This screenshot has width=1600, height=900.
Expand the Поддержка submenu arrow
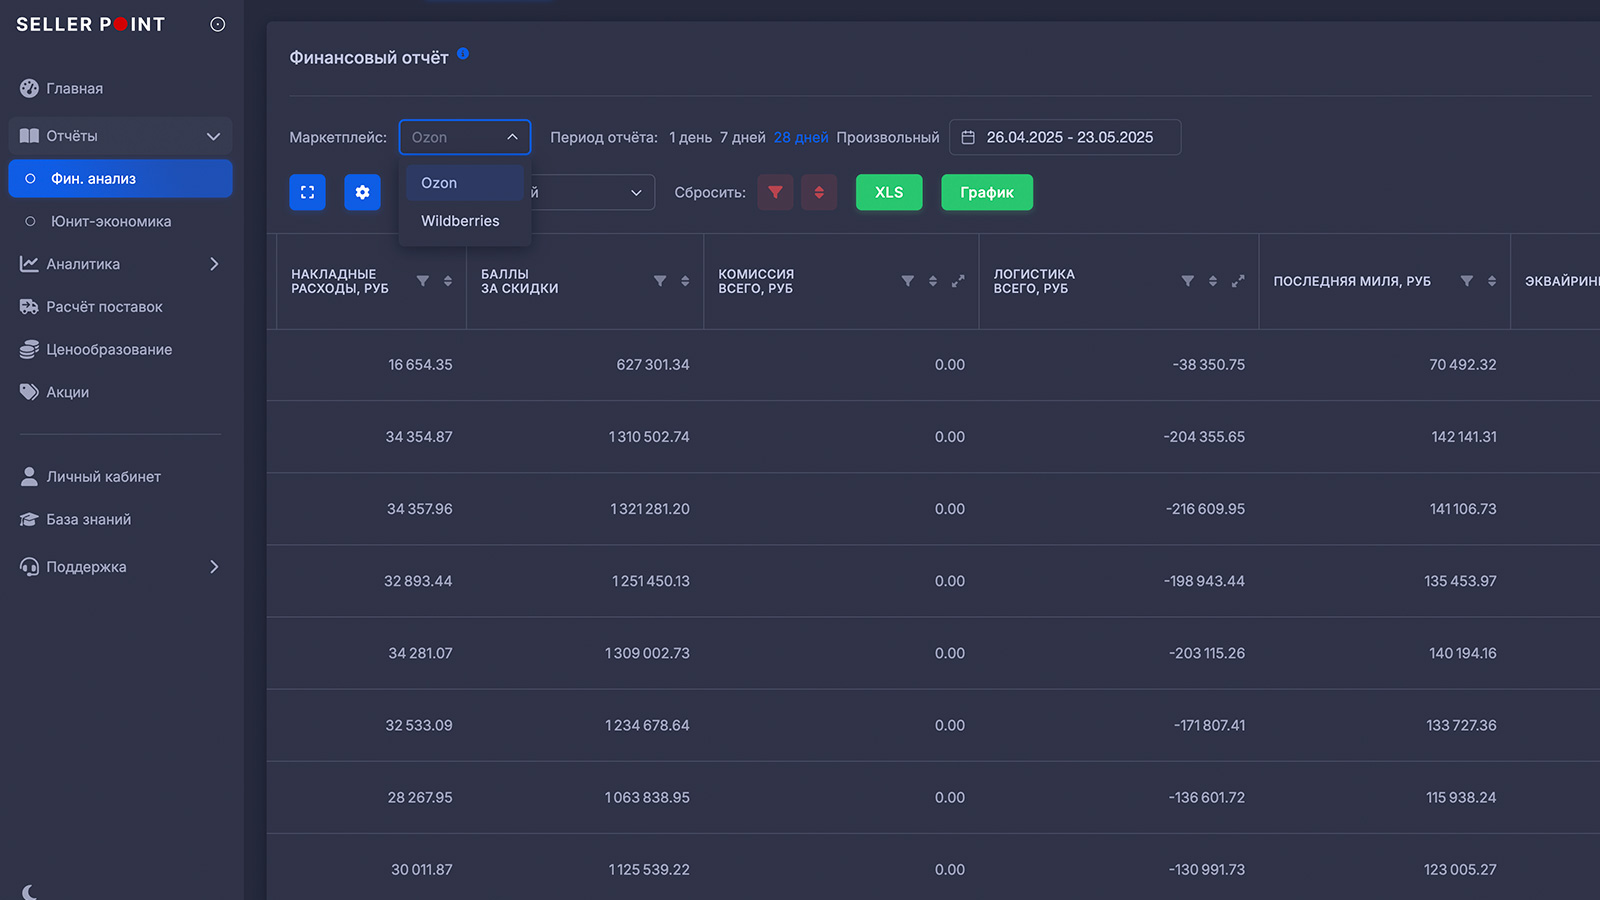pyautogui.click(x=214, y=567)
